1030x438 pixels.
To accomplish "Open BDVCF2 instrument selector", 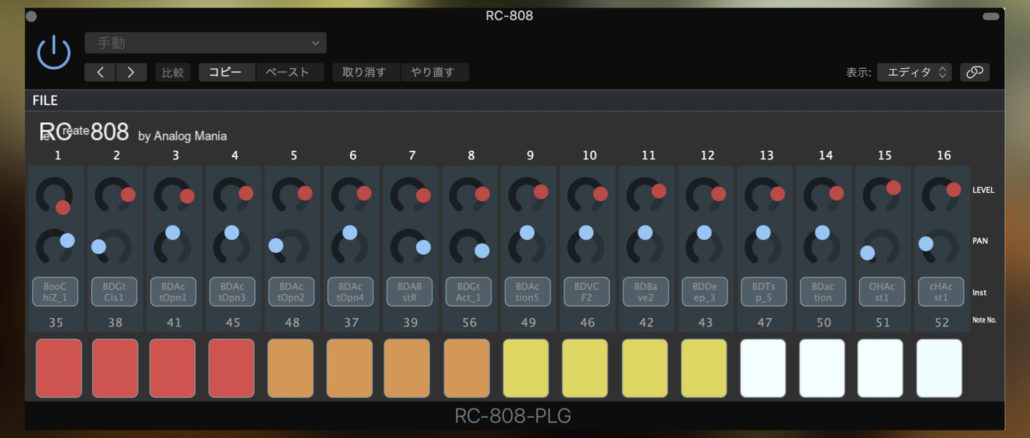I will [x=587, y=292].
